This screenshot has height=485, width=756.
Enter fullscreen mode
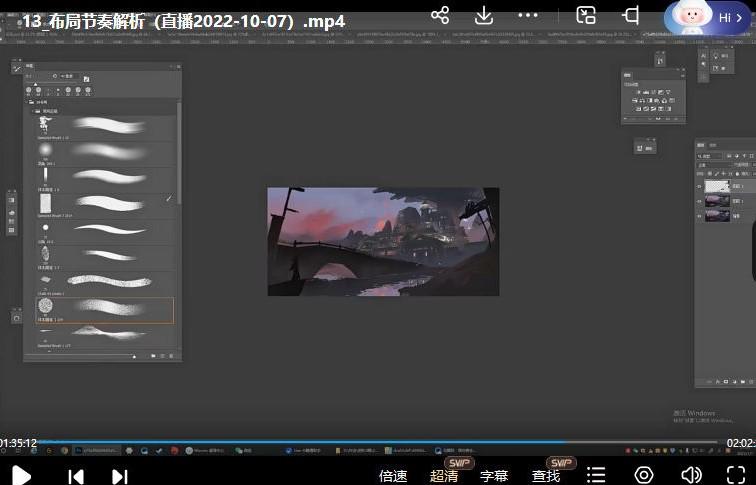735,475
